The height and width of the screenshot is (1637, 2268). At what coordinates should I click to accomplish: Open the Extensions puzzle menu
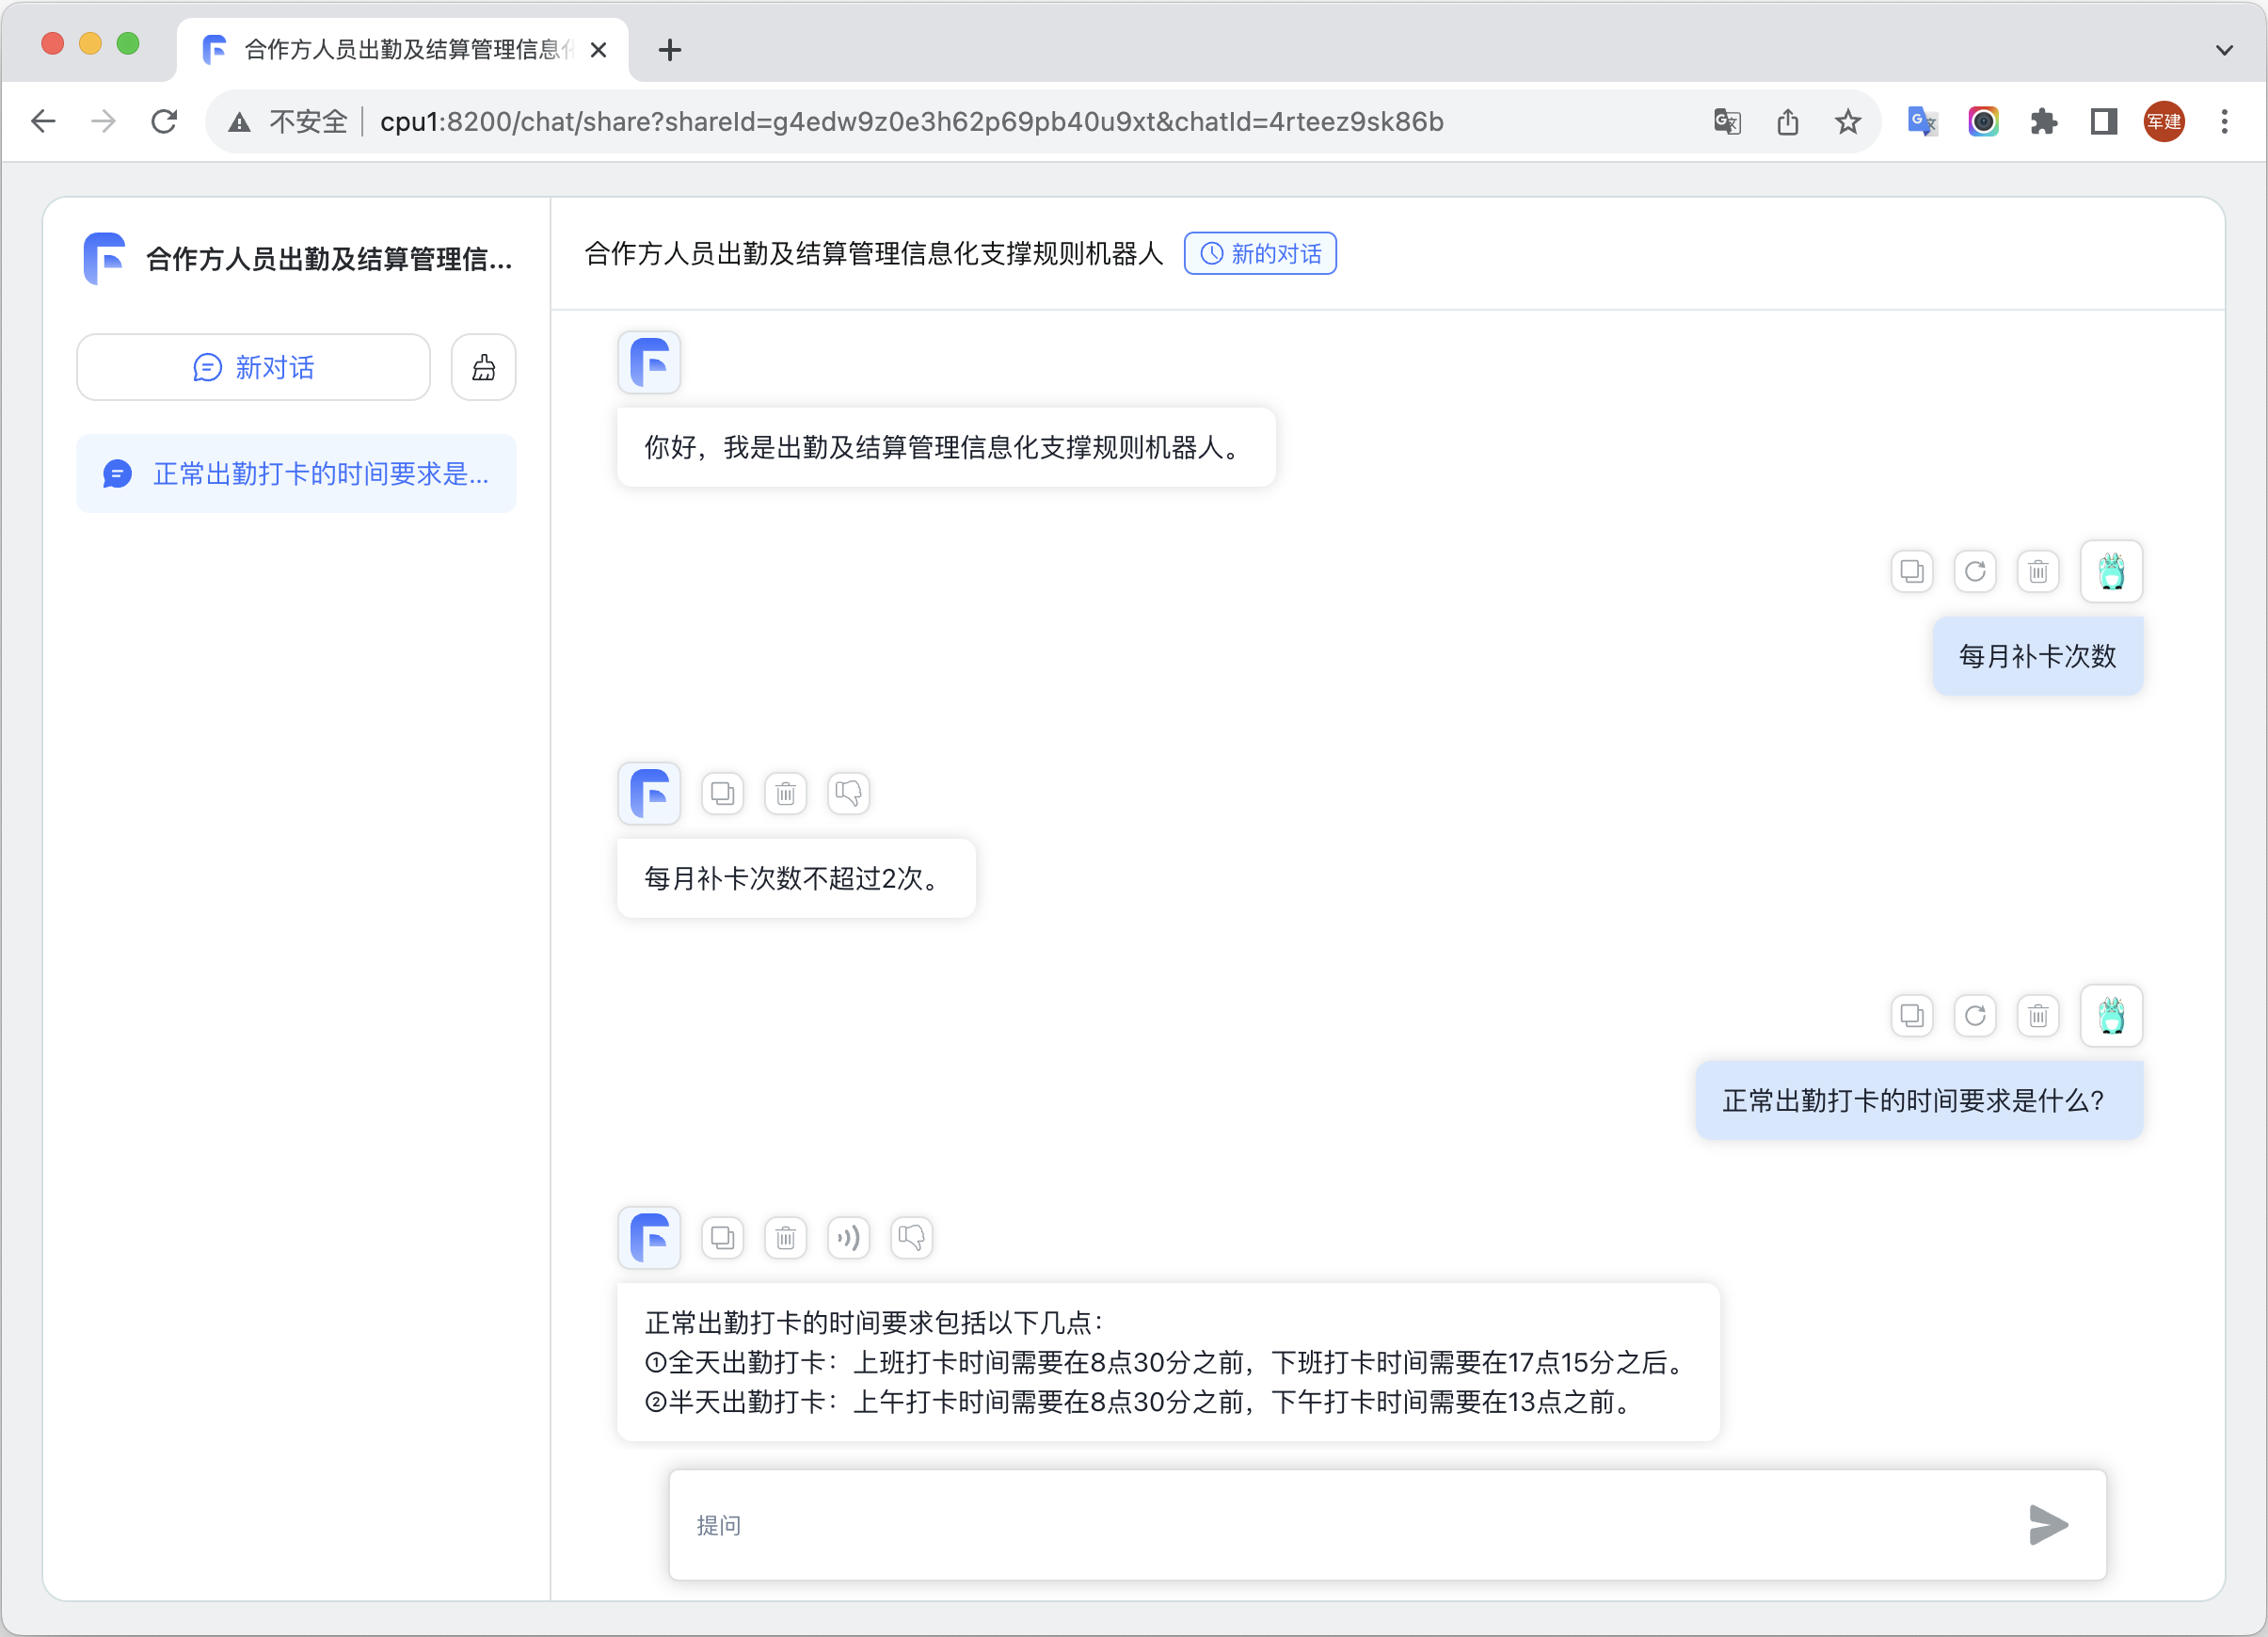[x=2043, y=122]
